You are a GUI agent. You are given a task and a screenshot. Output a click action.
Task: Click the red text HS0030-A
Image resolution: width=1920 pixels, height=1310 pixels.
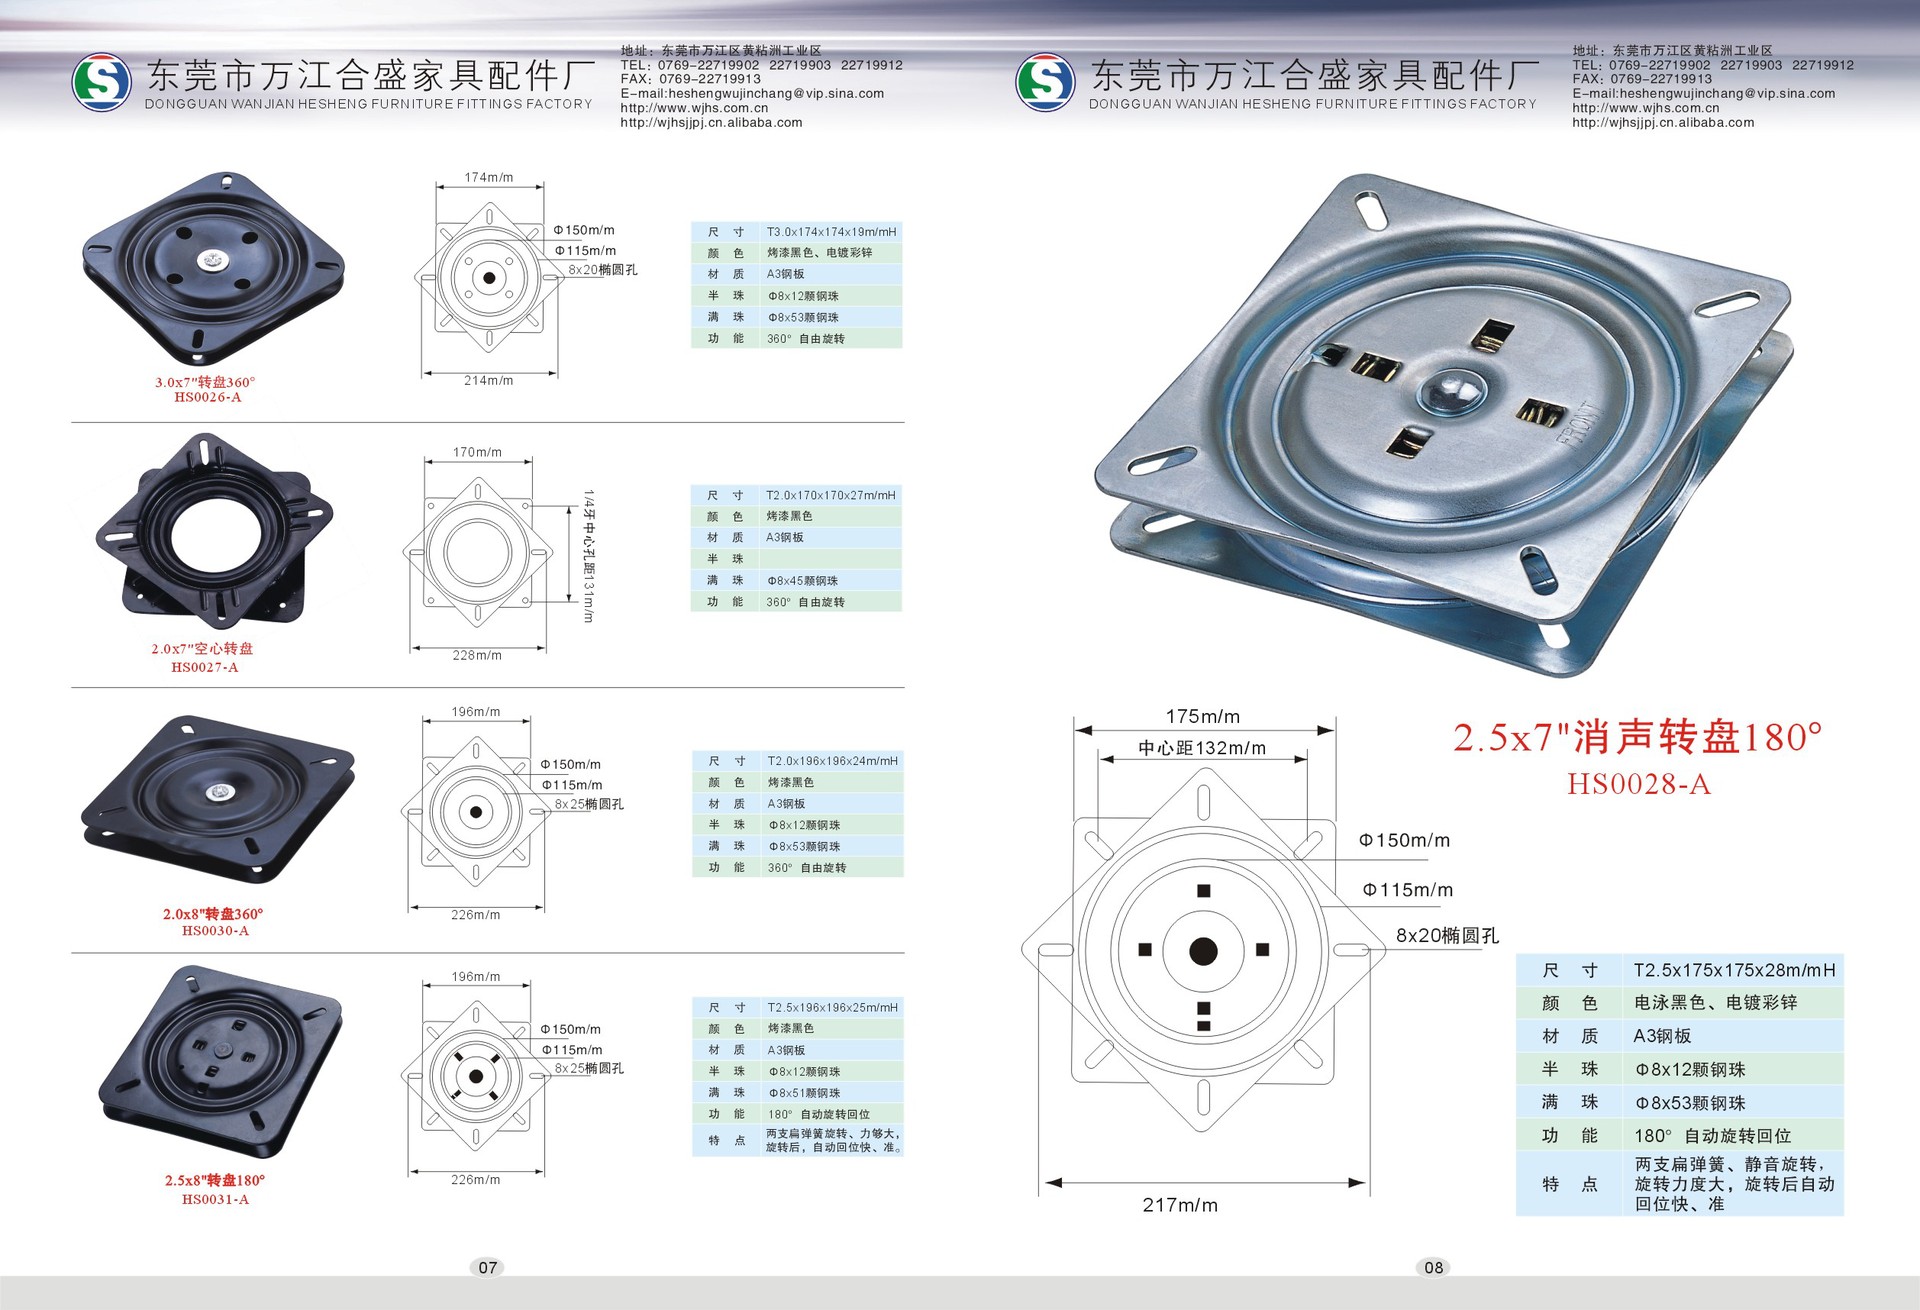click(x=215, y=930)
